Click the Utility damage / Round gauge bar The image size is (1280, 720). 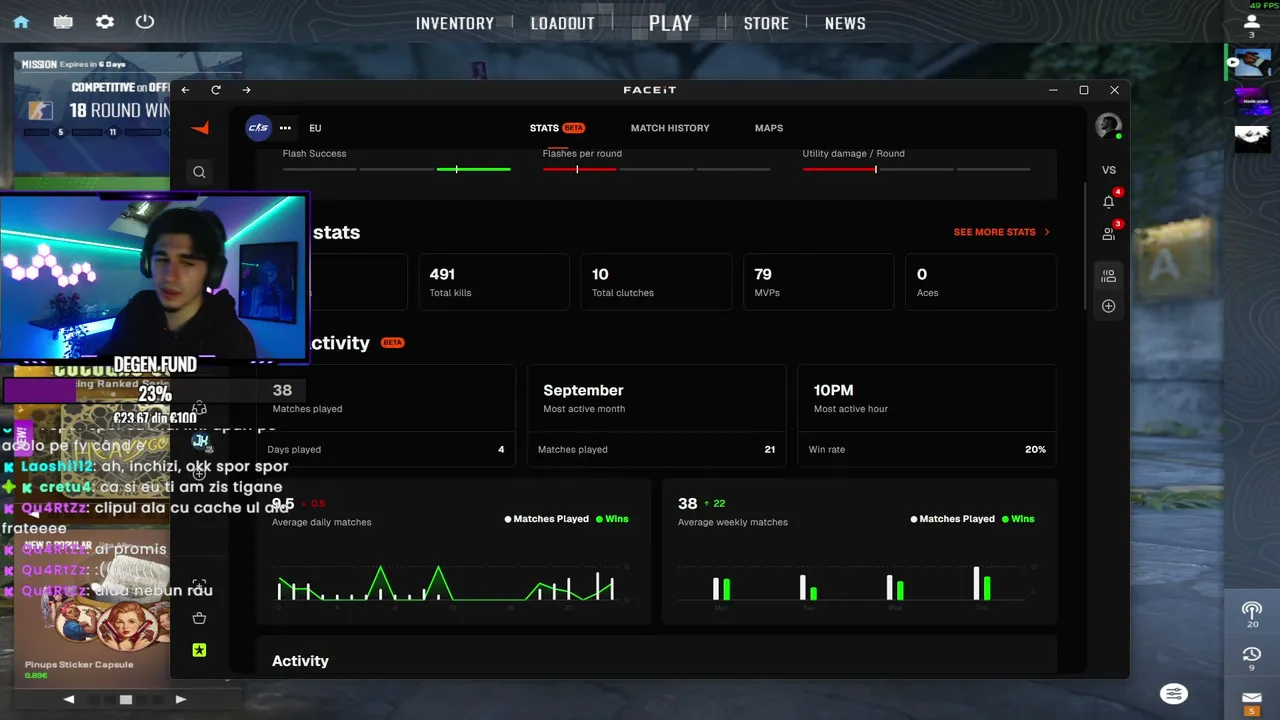916,169
